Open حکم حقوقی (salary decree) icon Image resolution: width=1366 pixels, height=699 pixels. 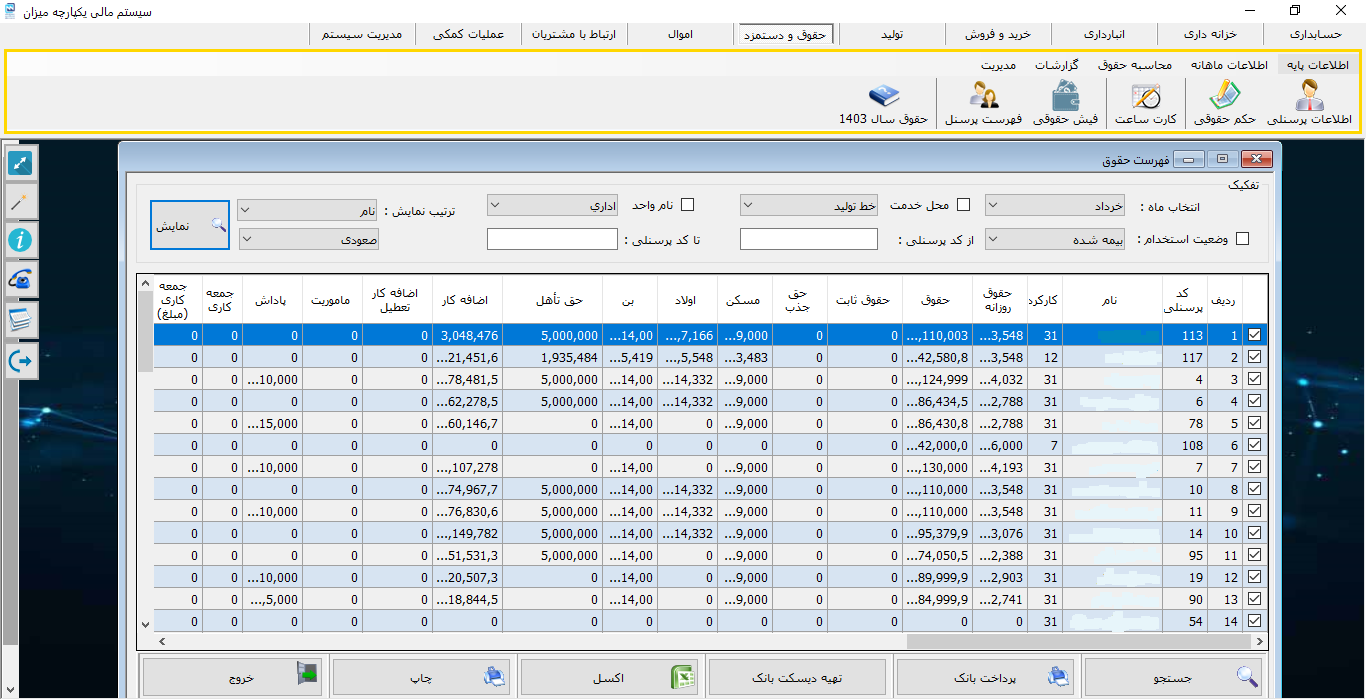coord(1223,103)
